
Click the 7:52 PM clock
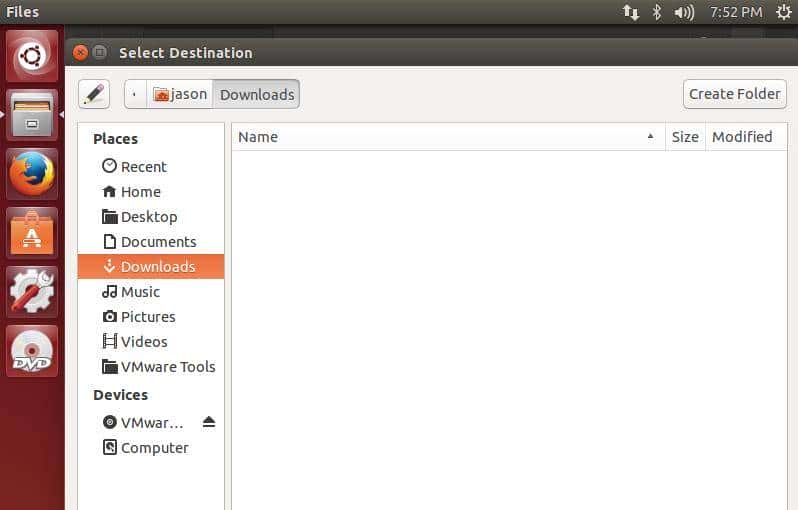[x=736, y=12]
